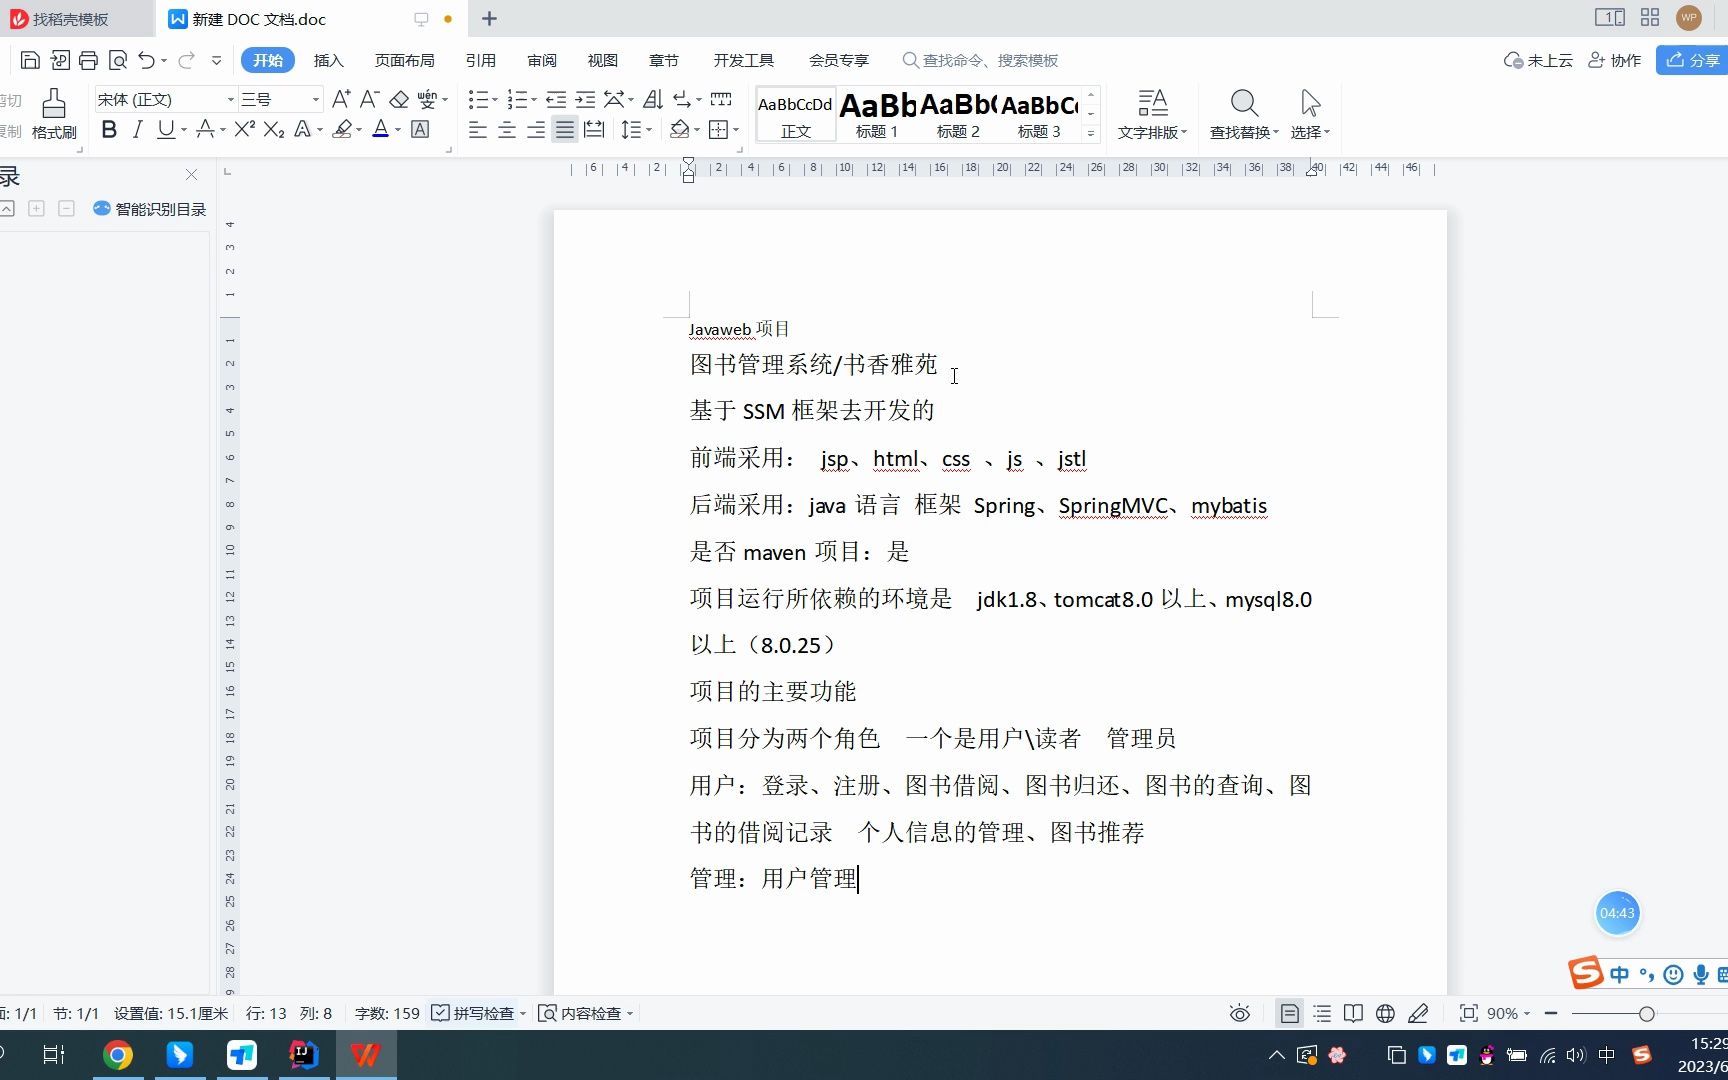Viewport: 1728px width, 1080px height.
Task: Open the 审阅 ribbon tab
Action: tap(541, 60)
